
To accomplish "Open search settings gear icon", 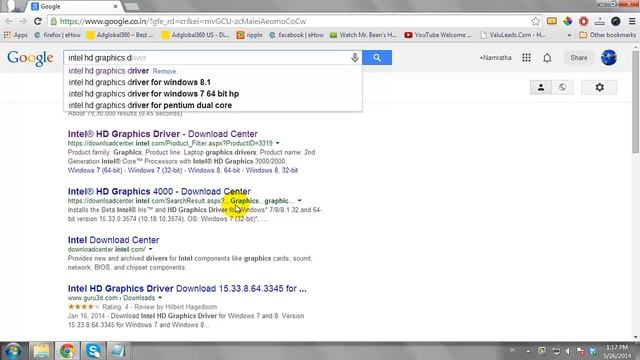I will click(599, 87).
